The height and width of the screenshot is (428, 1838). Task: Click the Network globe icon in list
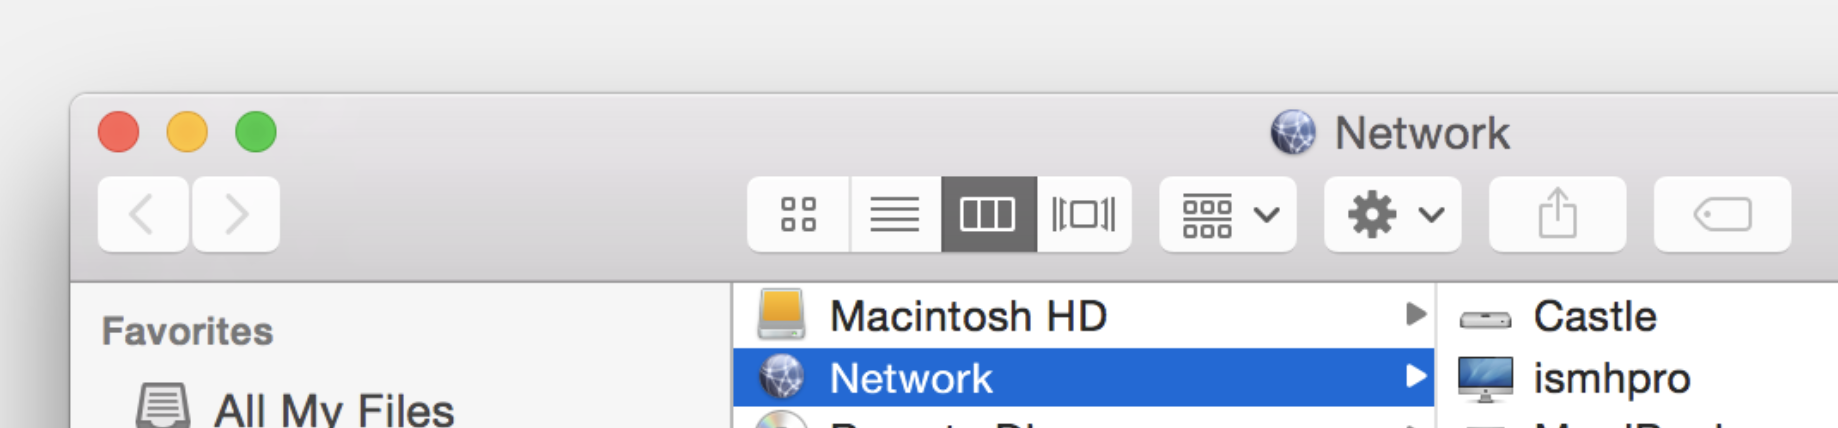point(782,378)
